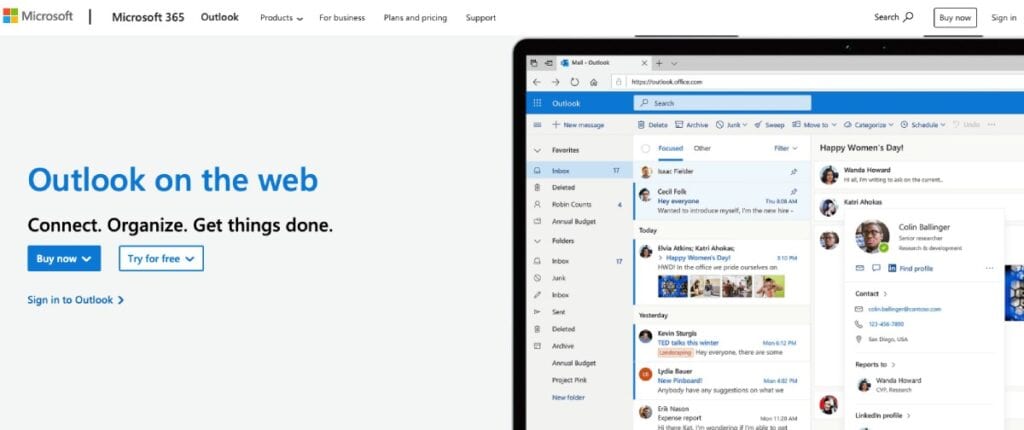Tick the select-all circle beside Focused
The image size is (1024, 430).
(645, 149)
